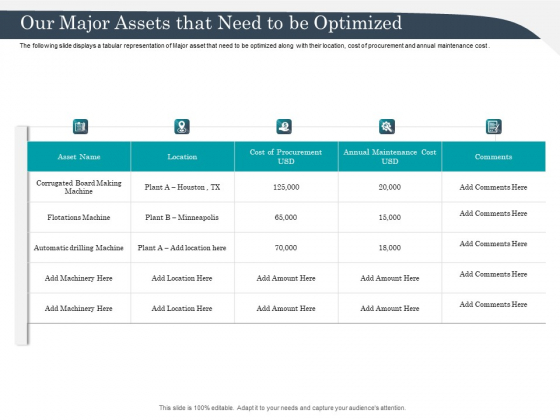Click the Corrugated Board Making Machine cell

[79, 187]
